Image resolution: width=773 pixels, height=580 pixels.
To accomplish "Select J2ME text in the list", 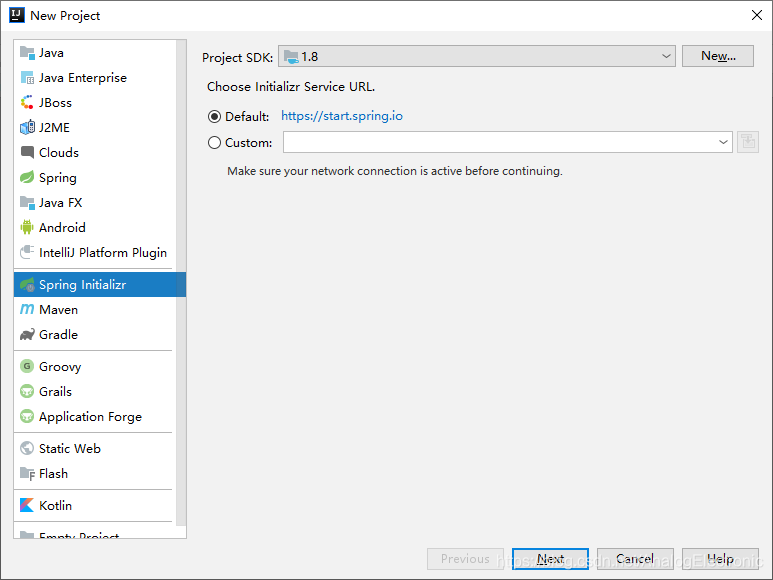I will 54,128.
